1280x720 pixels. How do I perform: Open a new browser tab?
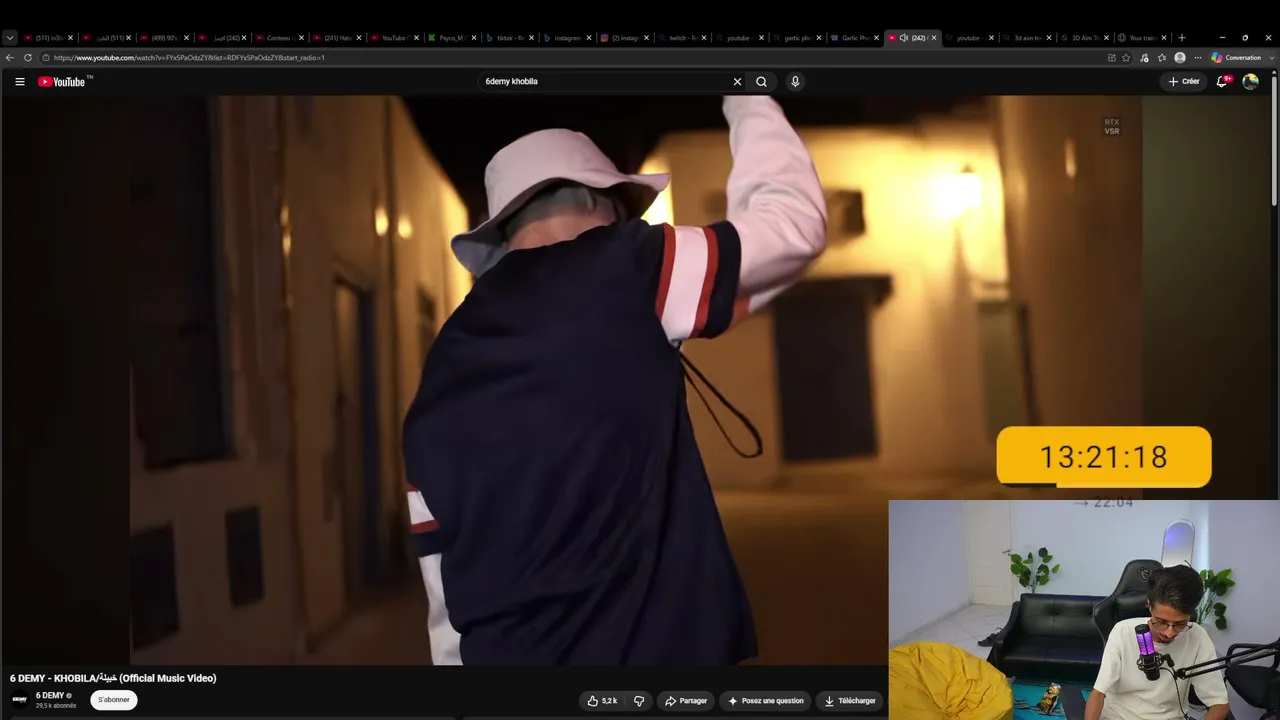[x=1182, y=38]
